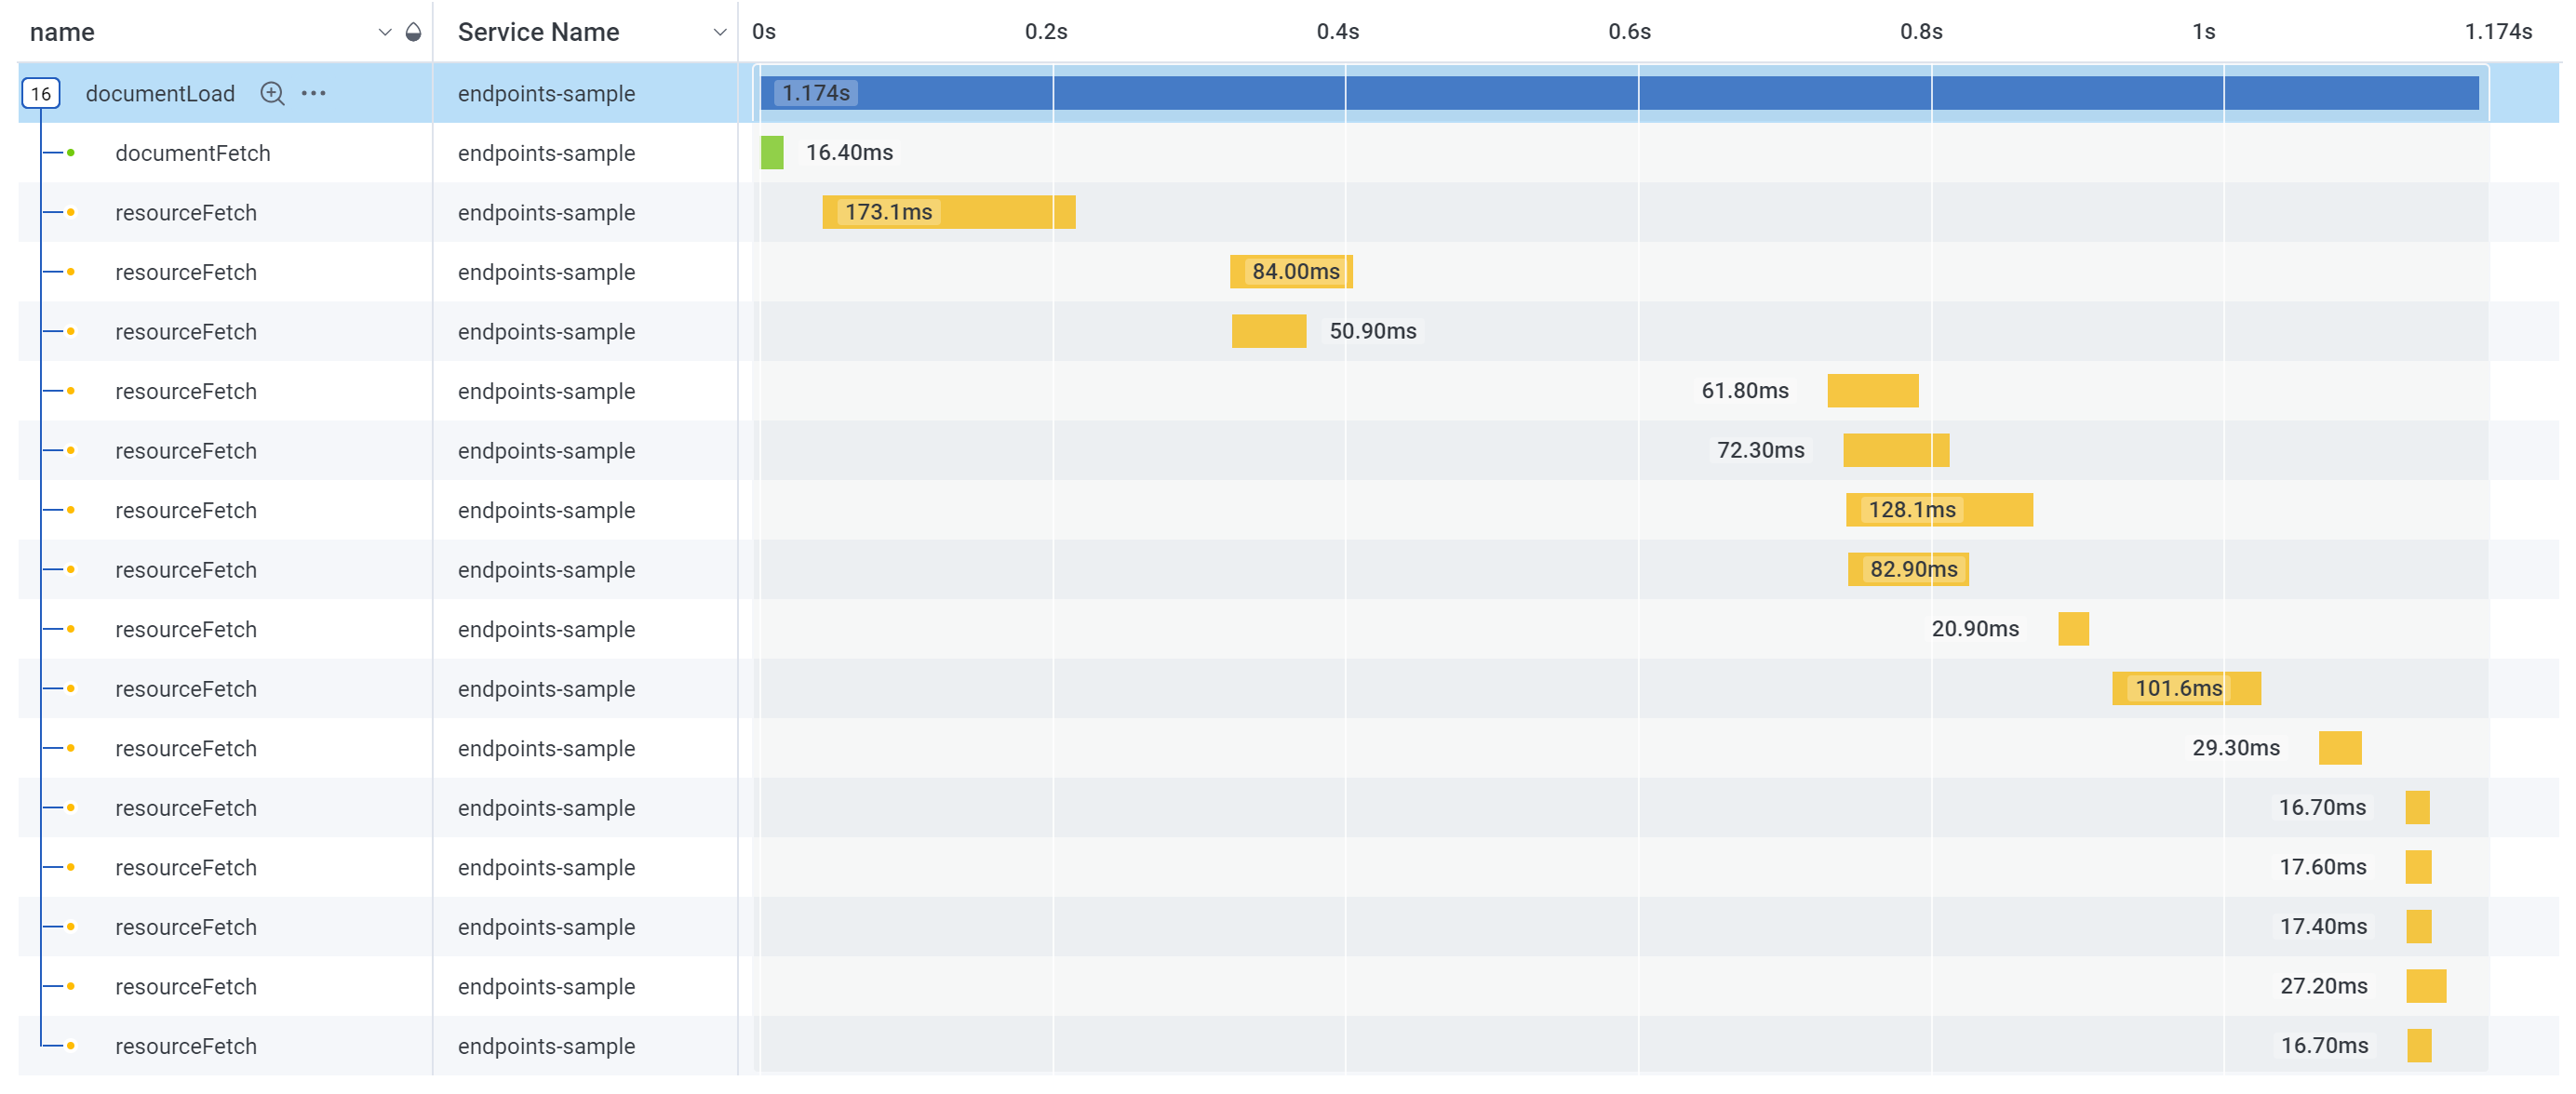Toggle the color-by icon in name header
2576x1094 pixels.
pos(413,32)
